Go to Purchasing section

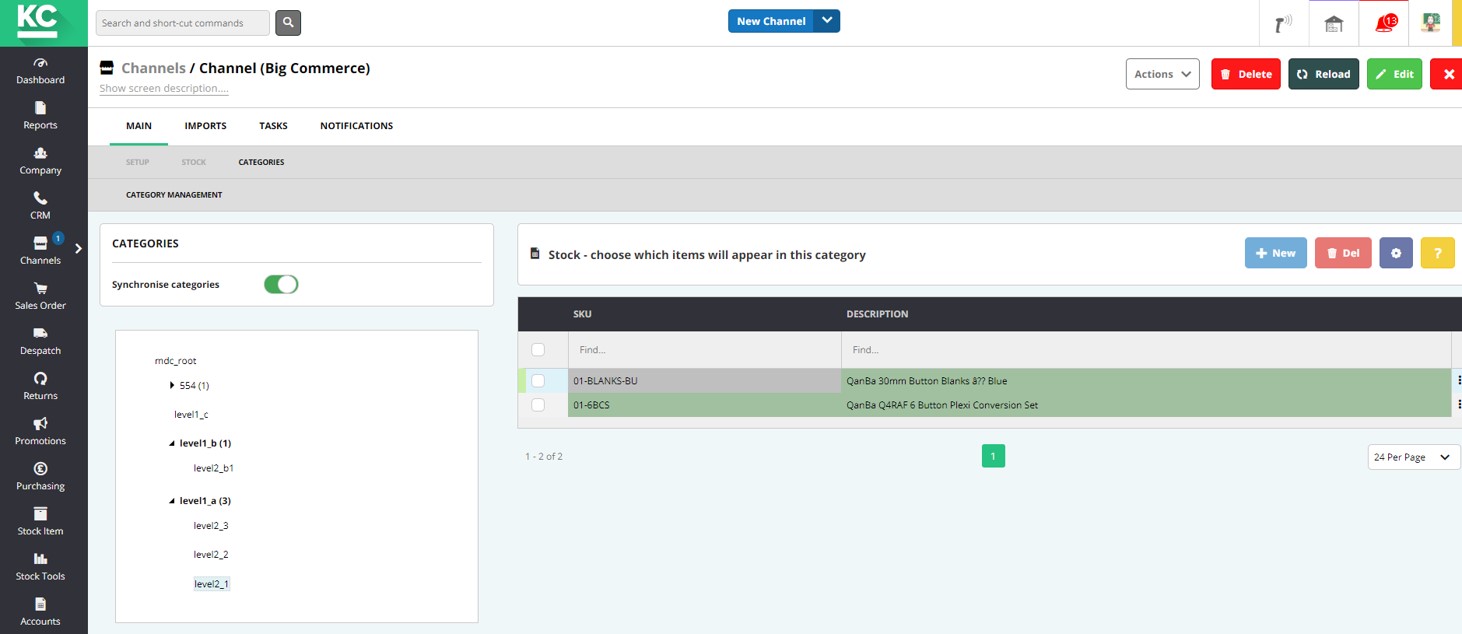pos(40,476)
